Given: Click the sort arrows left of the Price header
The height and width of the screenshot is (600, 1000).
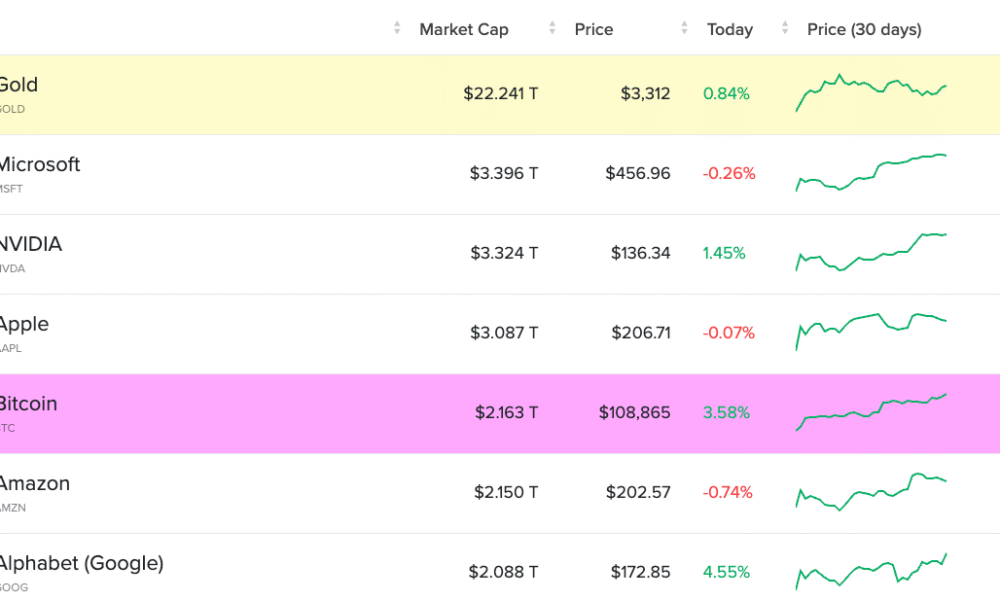Looking at the screenshot, I should pos(552,28).
